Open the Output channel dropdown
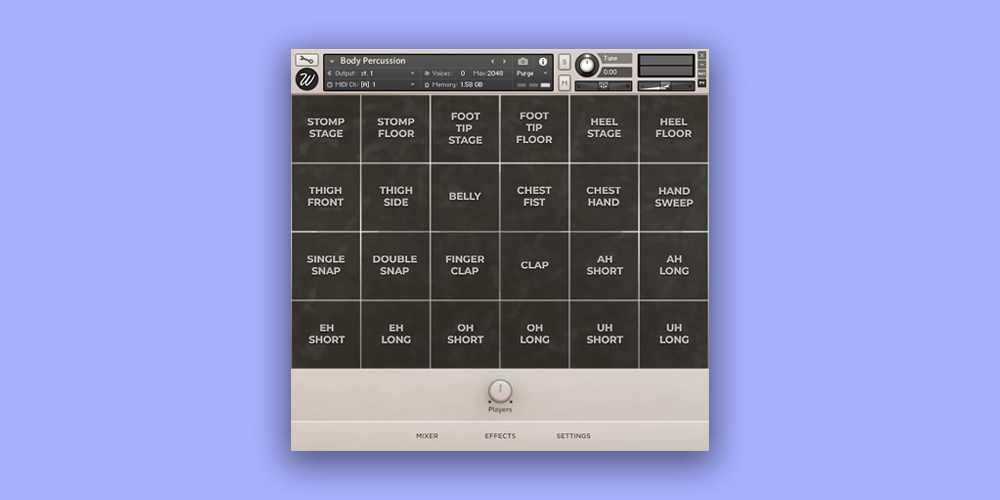1000x500 pixels. [x=412, y=73]
